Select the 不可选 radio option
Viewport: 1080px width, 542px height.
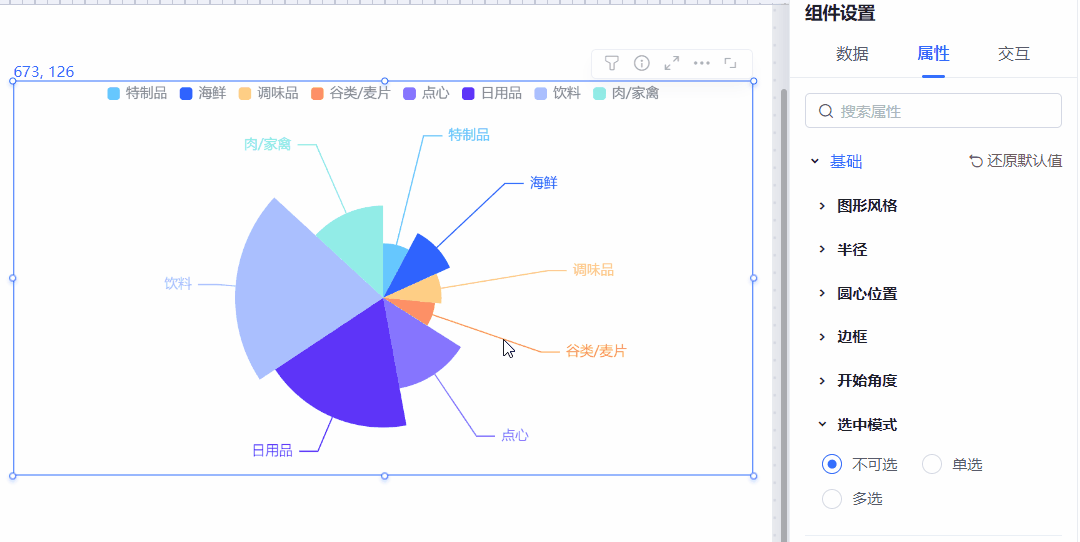pyautogui.click(x=832, y=464)
